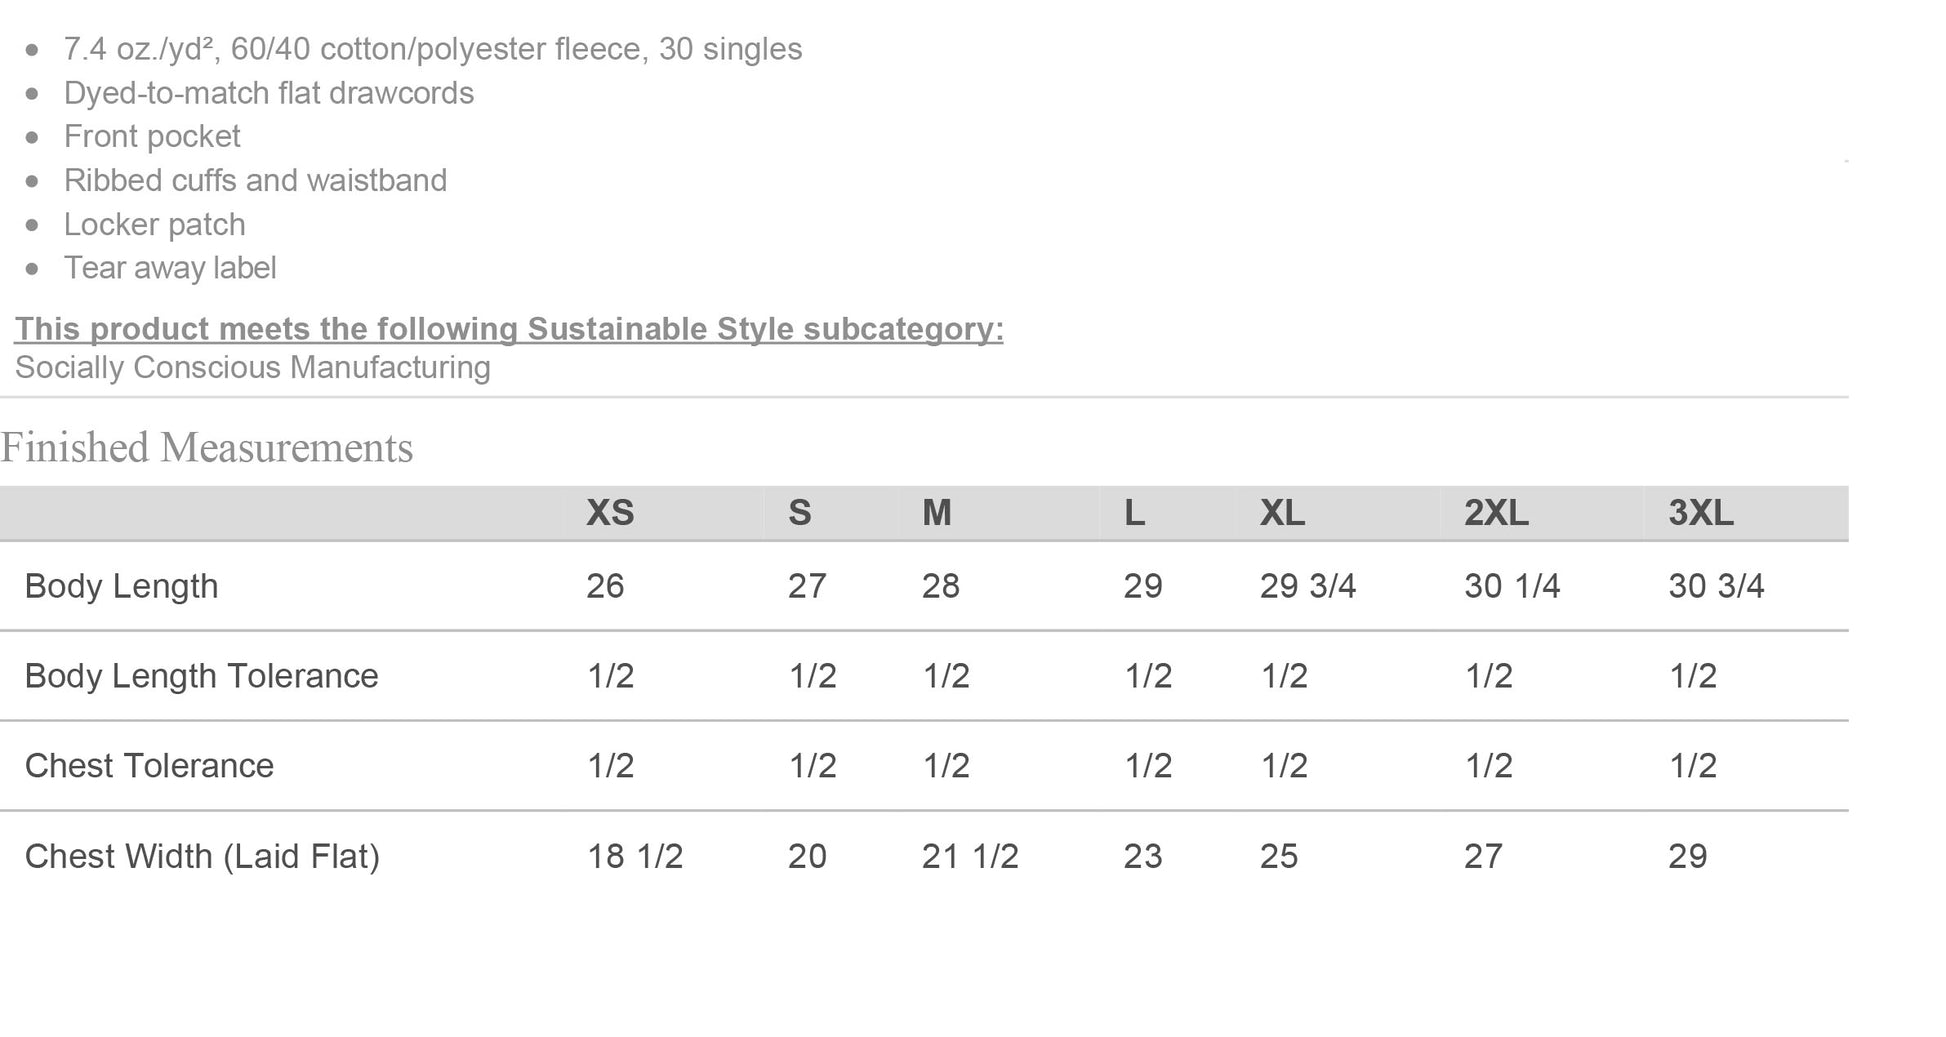1946x1037 pixels.
Task: Click the Dyed-to-match flat drawcords bullet
Action: click(269, 93)
